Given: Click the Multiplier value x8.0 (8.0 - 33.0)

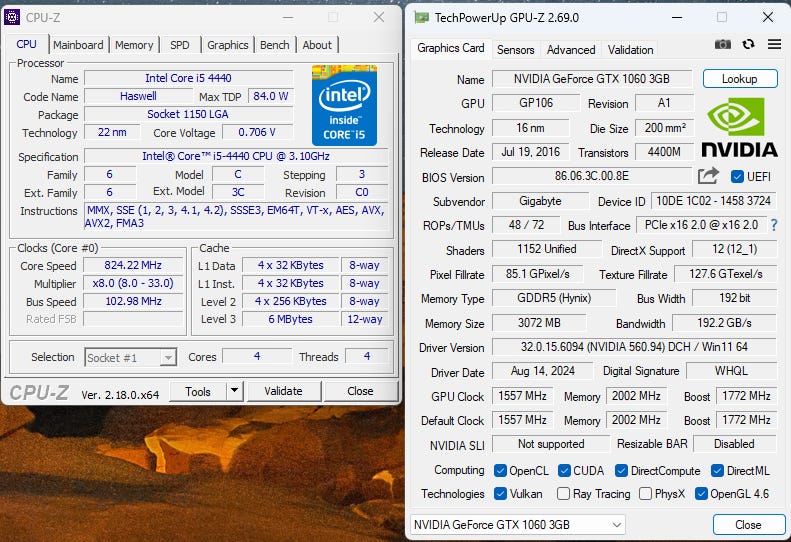Looking at the screenshot, I should 133,283.
